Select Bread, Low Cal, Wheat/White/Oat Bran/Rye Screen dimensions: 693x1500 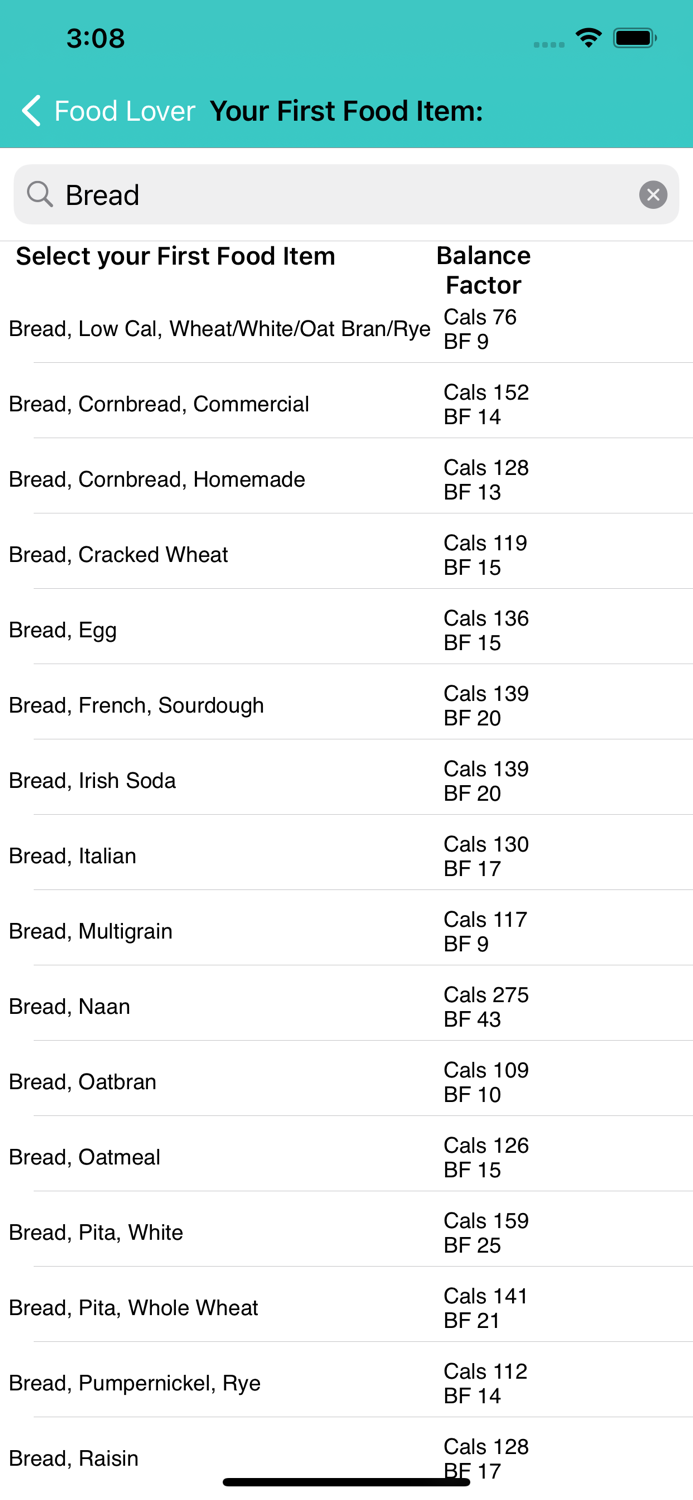pyautogui.click(x=219, y=328)
